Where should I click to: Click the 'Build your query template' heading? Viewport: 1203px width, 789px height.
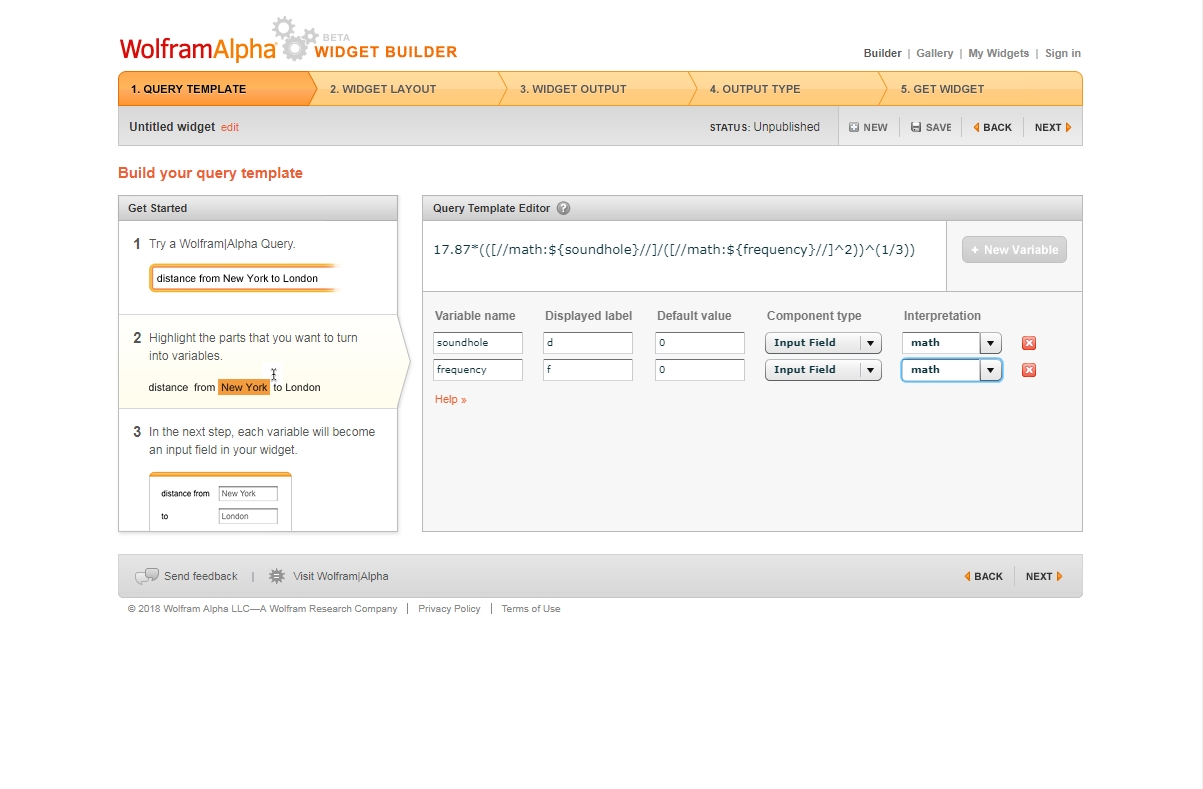(210, 173)
